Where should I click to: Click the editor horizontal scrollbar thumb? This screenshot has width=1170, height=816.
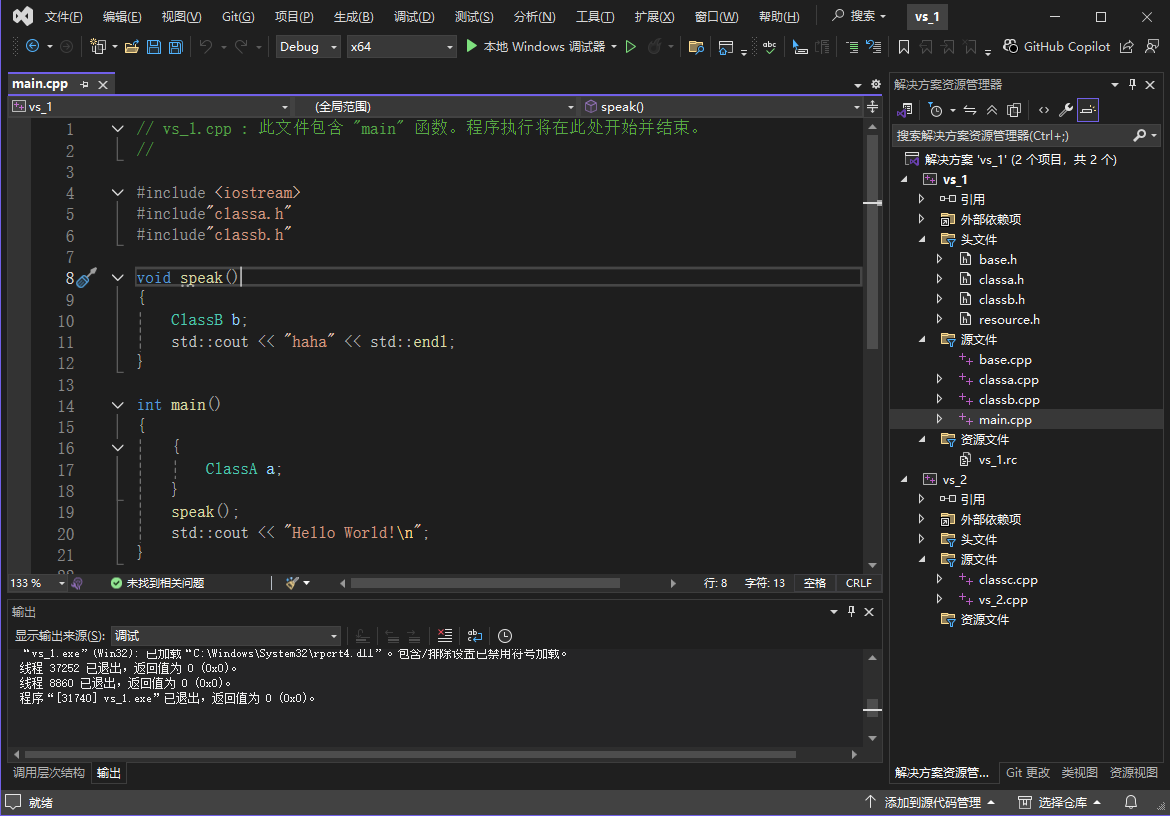485,583
